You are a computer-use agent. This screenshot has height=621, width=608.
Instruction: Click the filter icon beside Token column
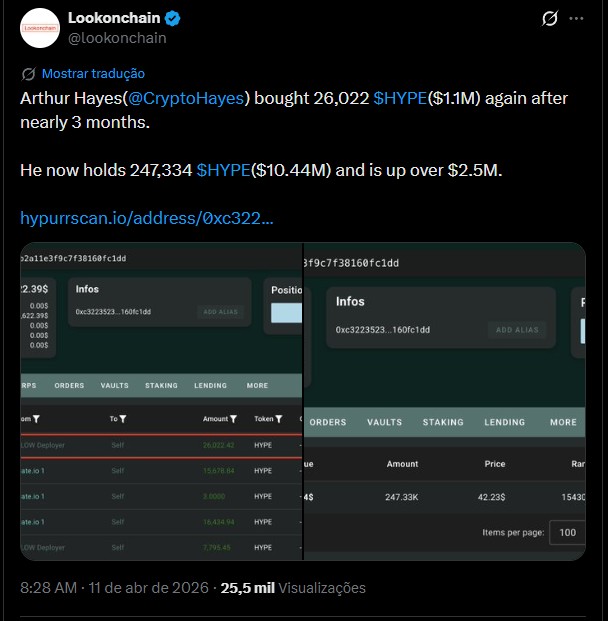279,419
